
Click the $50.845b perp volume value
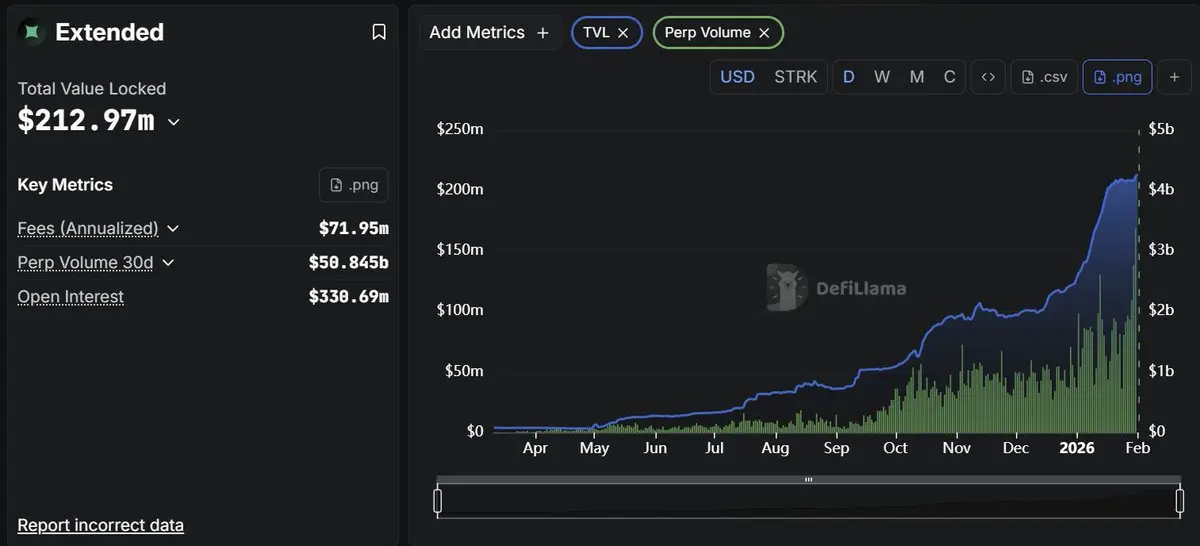[x=349, y=263]
